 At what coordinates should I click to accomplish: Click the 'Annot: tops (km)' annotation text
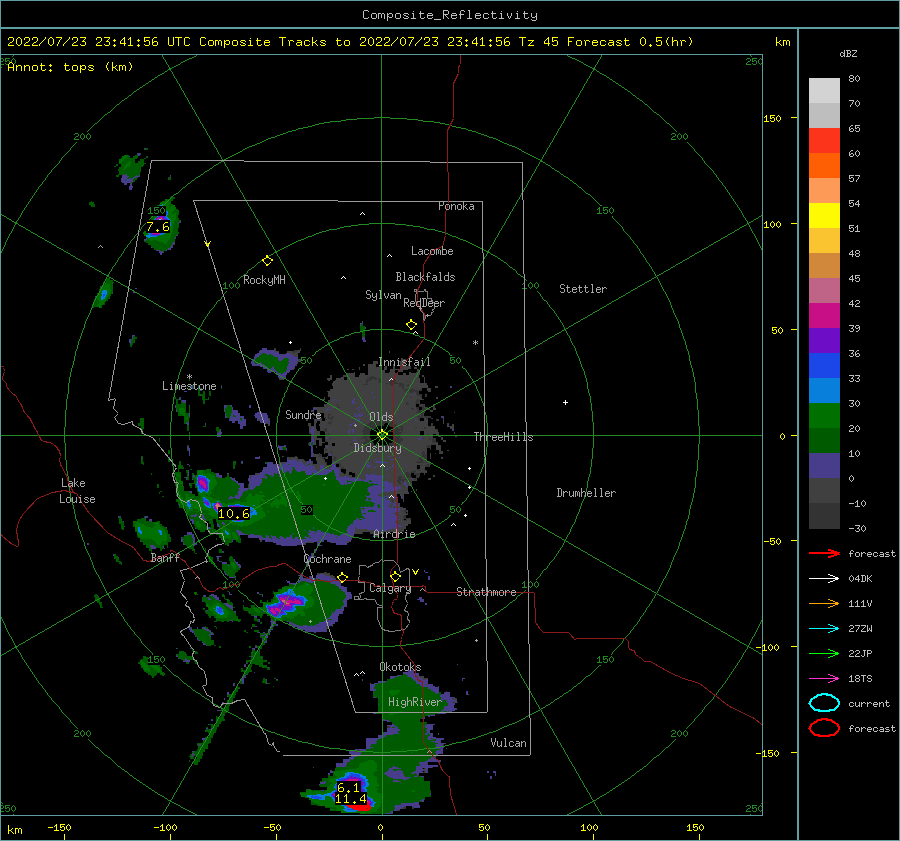(70, 67)
